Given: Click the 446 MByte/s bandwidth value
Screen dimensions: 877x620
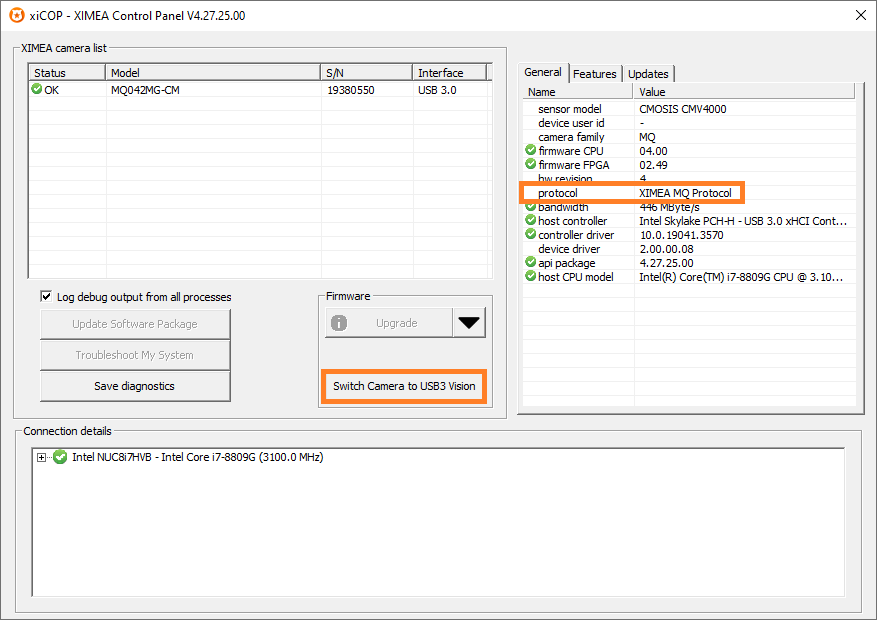Looking at the screenshot, I should tap(669, 207).
